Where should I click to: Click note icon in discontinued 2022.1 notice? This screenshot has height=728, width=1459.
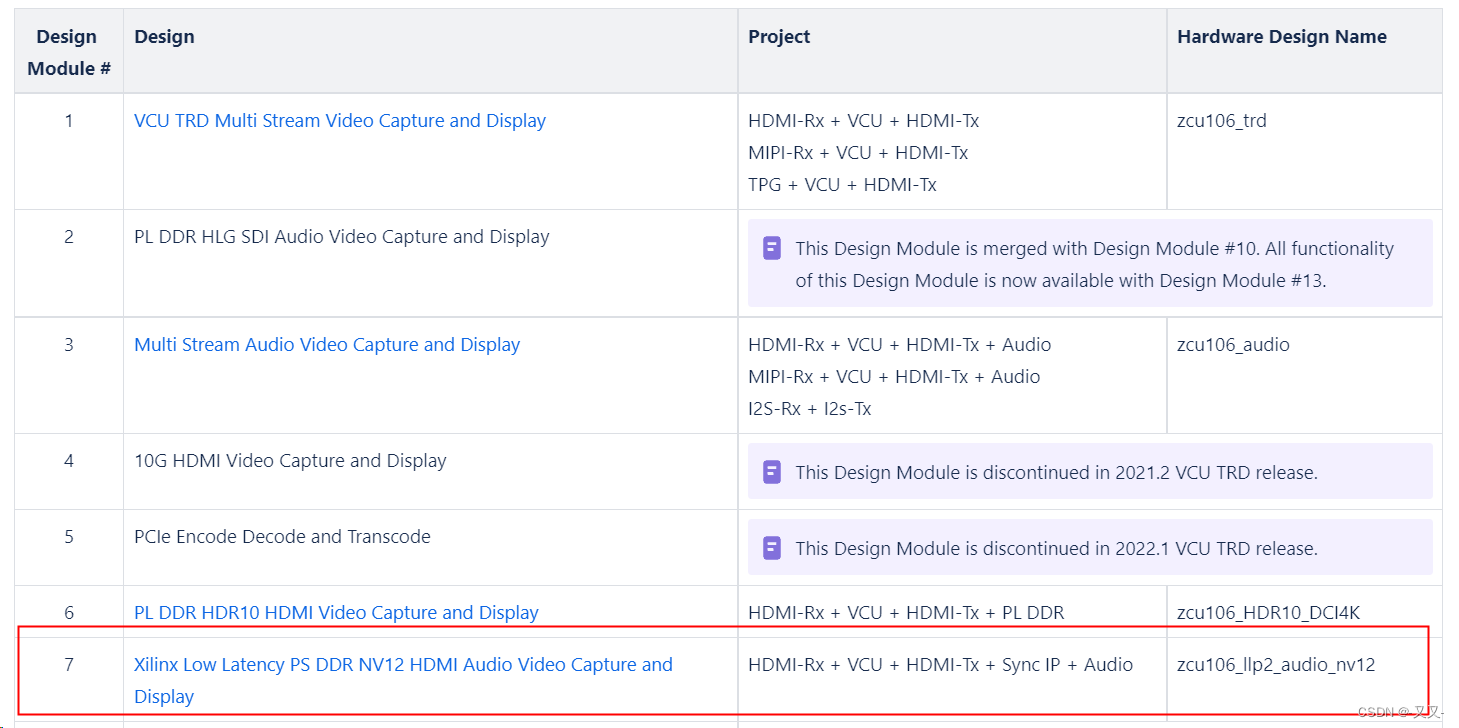coord(771,548)
